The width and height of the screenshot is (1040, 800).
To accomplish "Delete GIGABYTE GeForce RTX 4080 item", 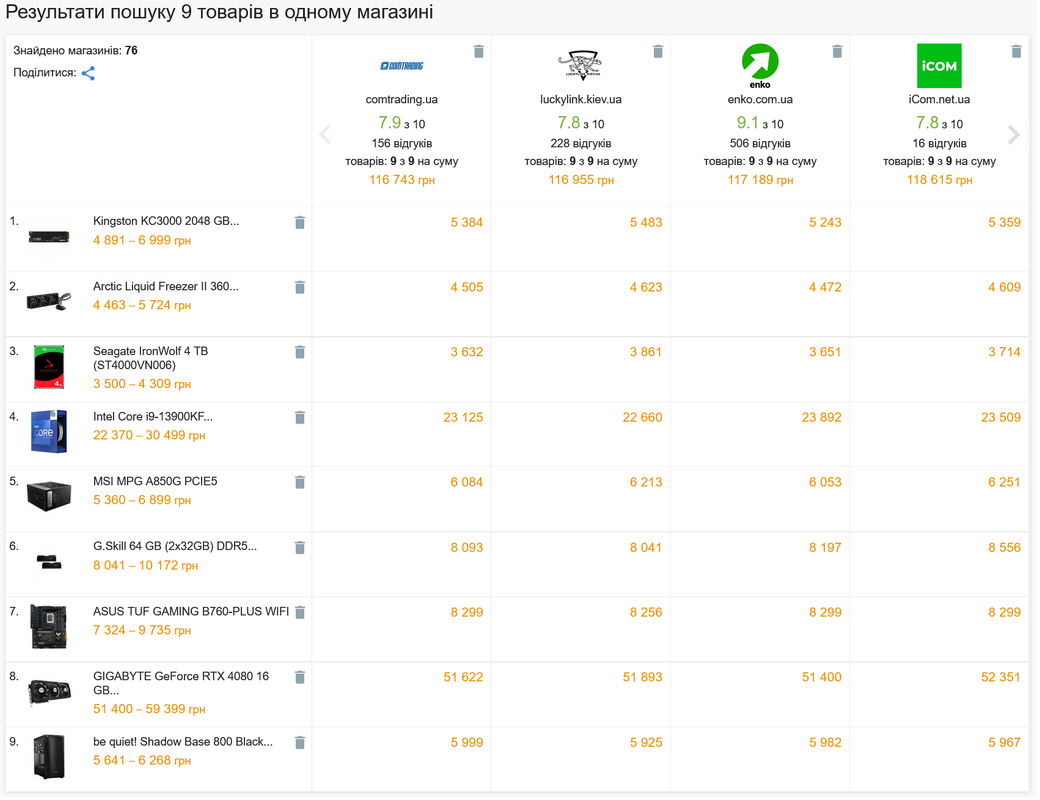I will (x=300, y=677).
